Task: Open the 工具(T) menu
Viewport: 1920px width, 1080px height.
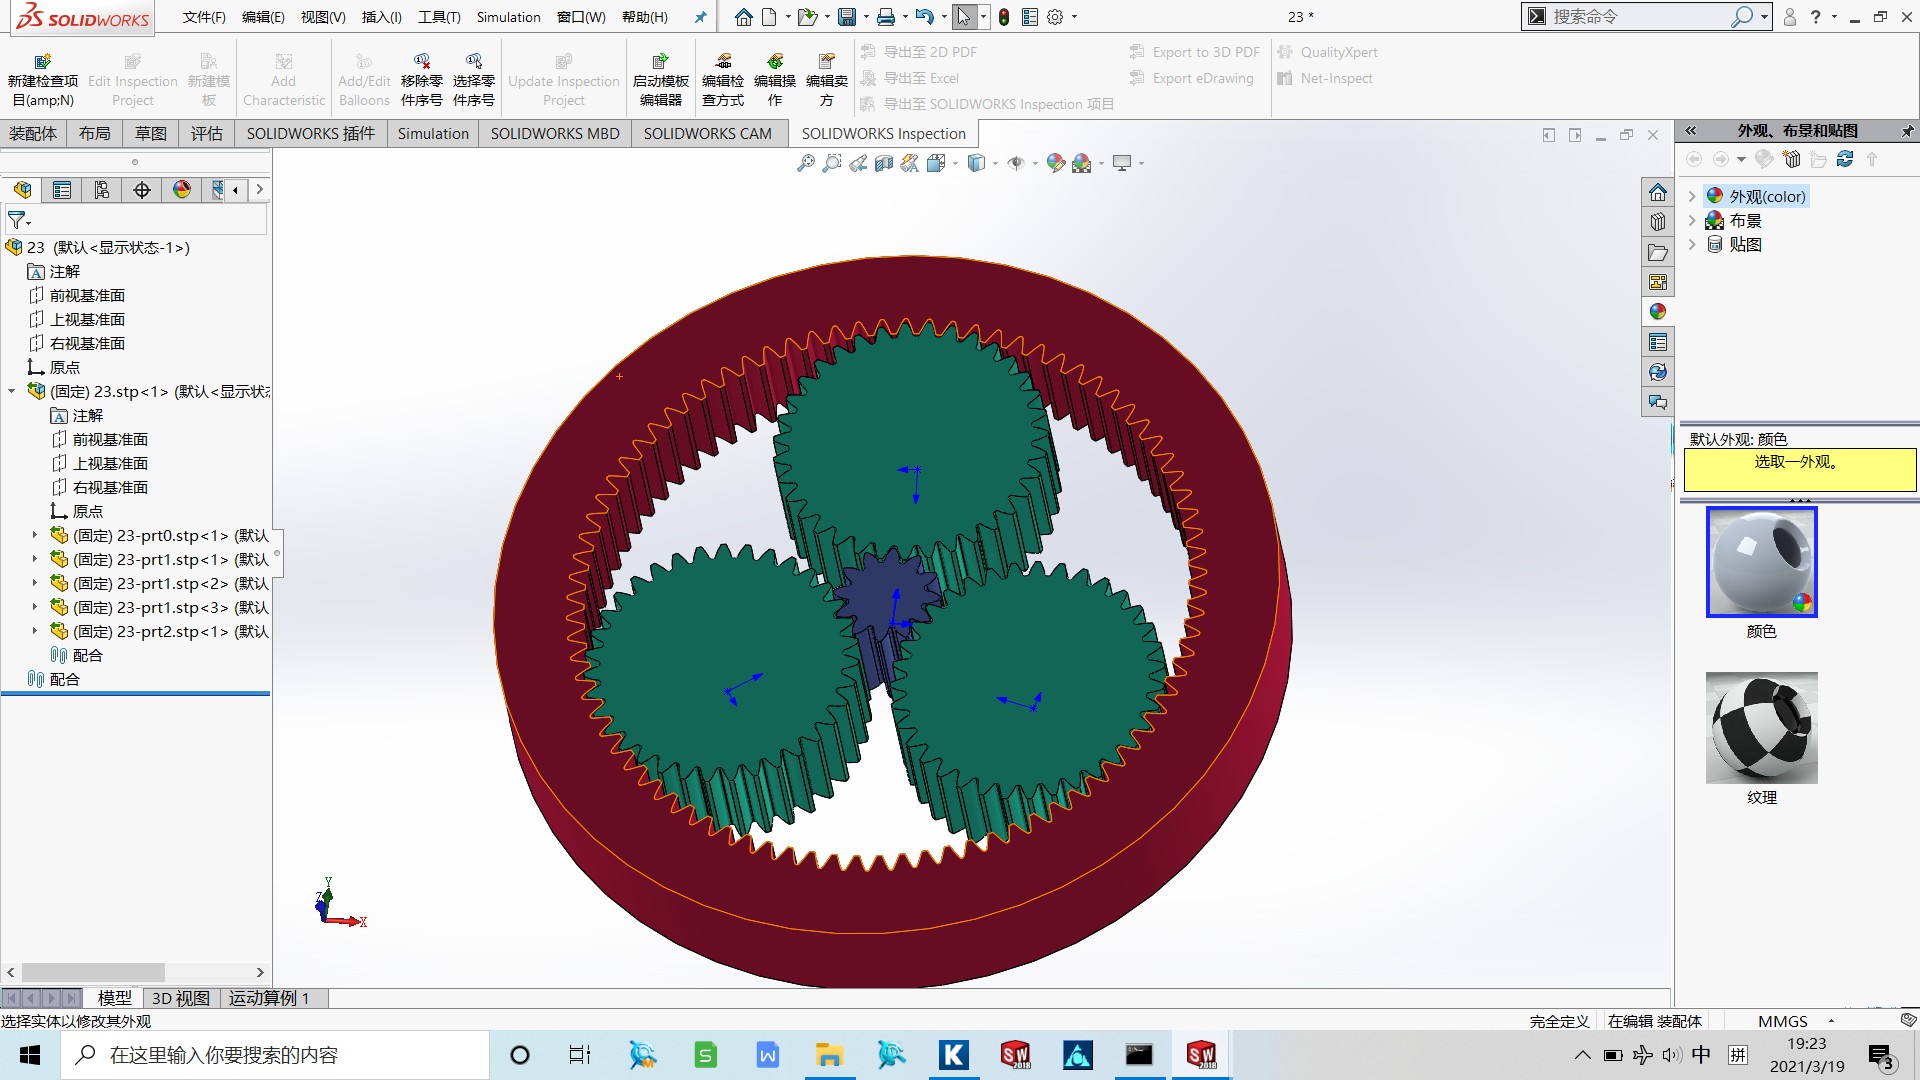Action: click(x=439, y=17)
